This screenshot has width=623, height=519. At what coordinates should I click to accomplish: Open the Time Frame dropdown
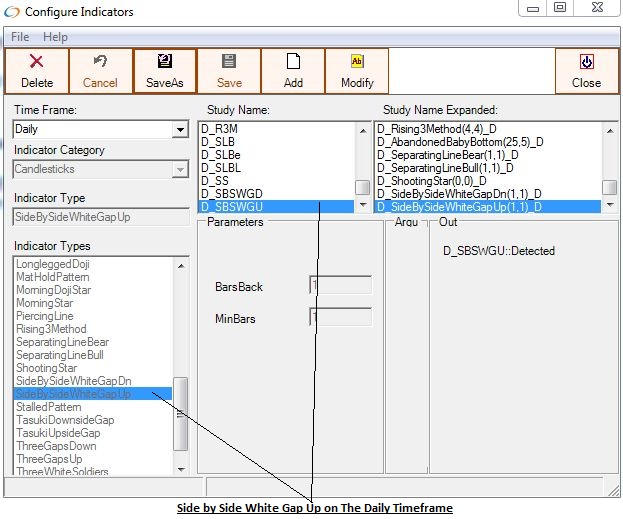[180, 130]
